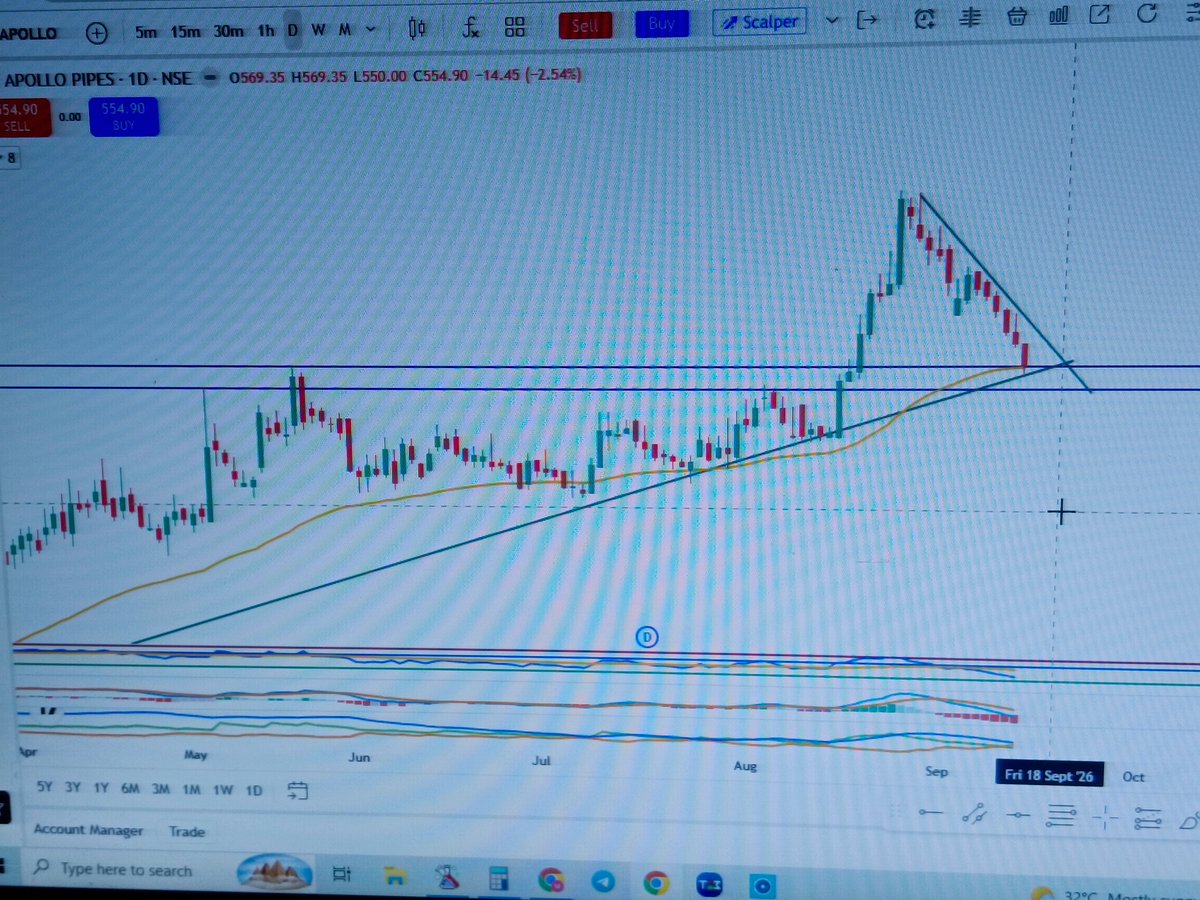The width and height of the screenshot is (1200, 900).
Task: Switch to the 5m timeframe
Action: 146,31
